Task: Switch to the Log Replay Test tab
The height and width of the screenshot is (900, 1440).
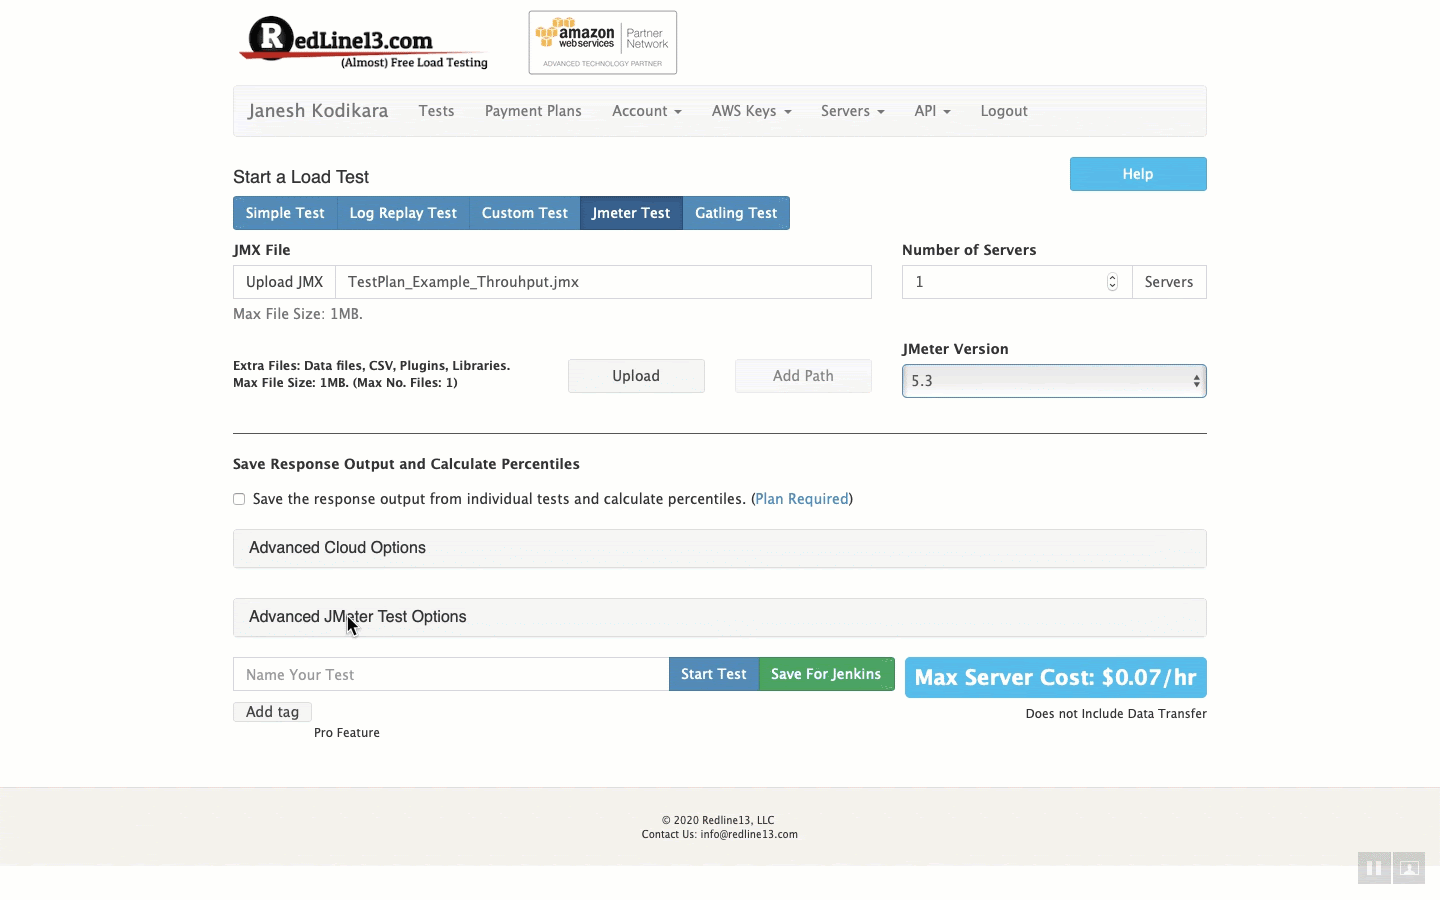Action: click(x=403, y=213)
